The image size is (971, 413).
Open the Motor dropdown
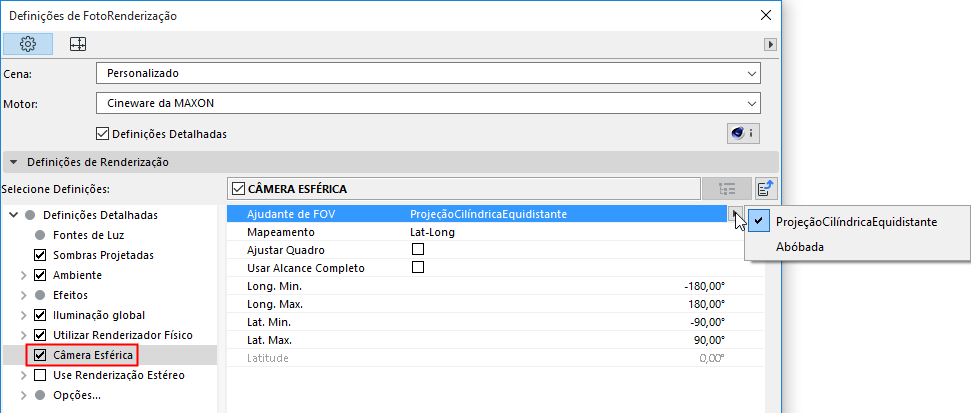(429, 103)
